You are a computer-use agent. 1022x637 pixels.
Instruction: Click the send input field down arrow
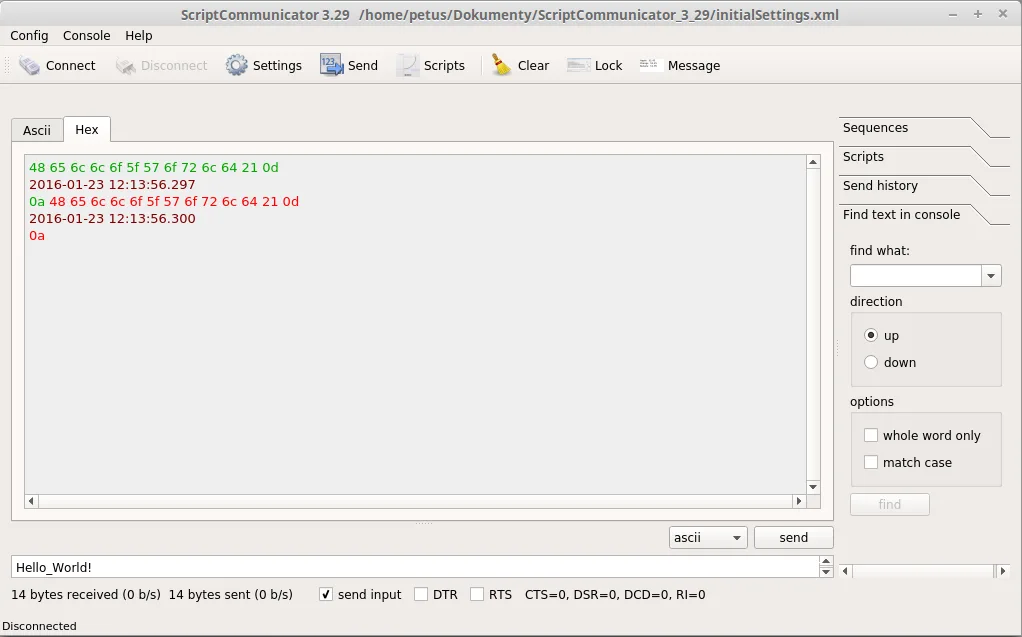pos(826,572)
